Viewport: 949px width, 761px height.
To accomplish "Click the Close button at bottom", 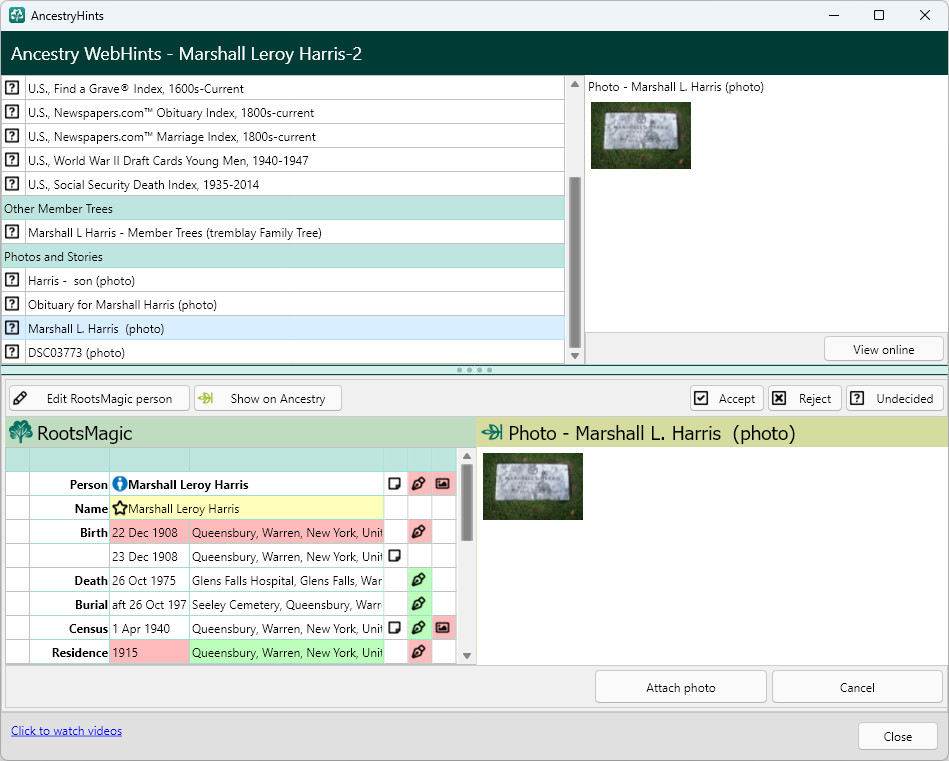I will pyautogui.click(x=898, y=736).
